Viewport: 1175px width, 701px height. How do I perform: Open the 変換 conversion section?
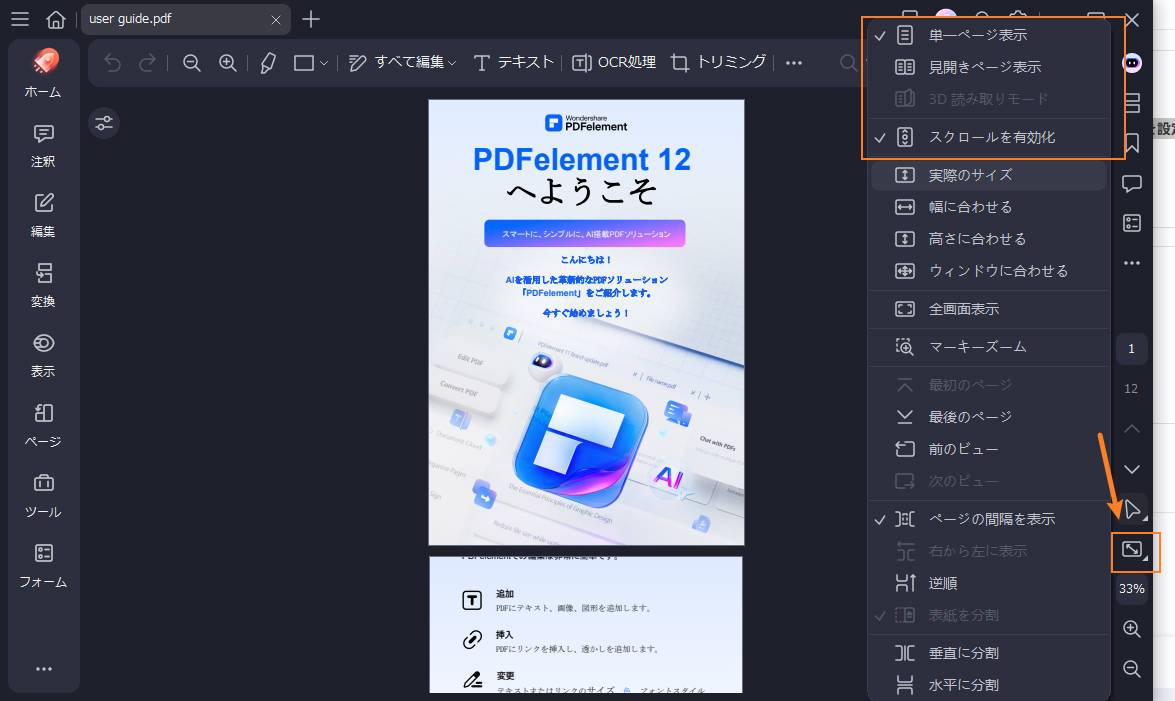(42, 285)
